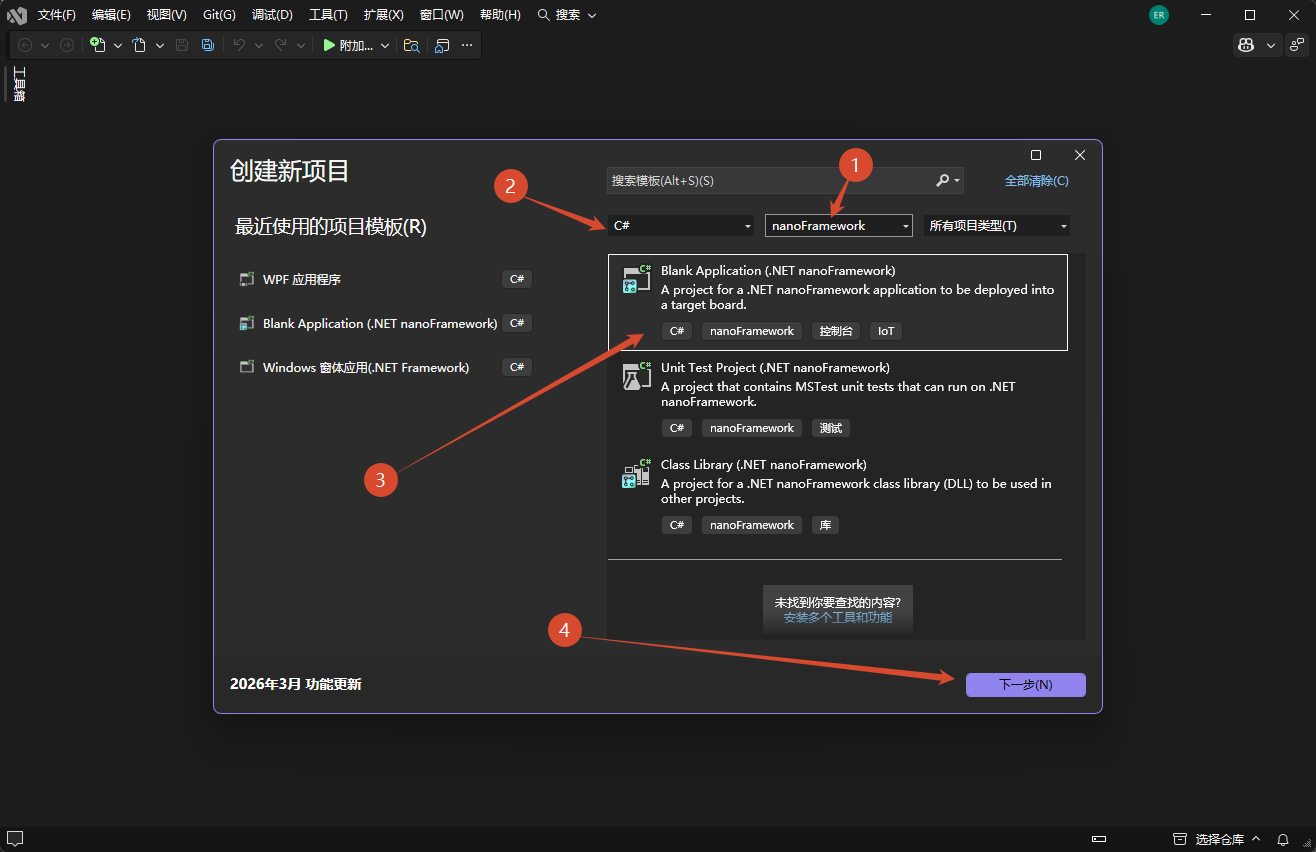Image resolution: width=1316 pixels, height=852 pixels.
Task: Click the navigate backward arrow in toolbar
Action: [25, 45]
